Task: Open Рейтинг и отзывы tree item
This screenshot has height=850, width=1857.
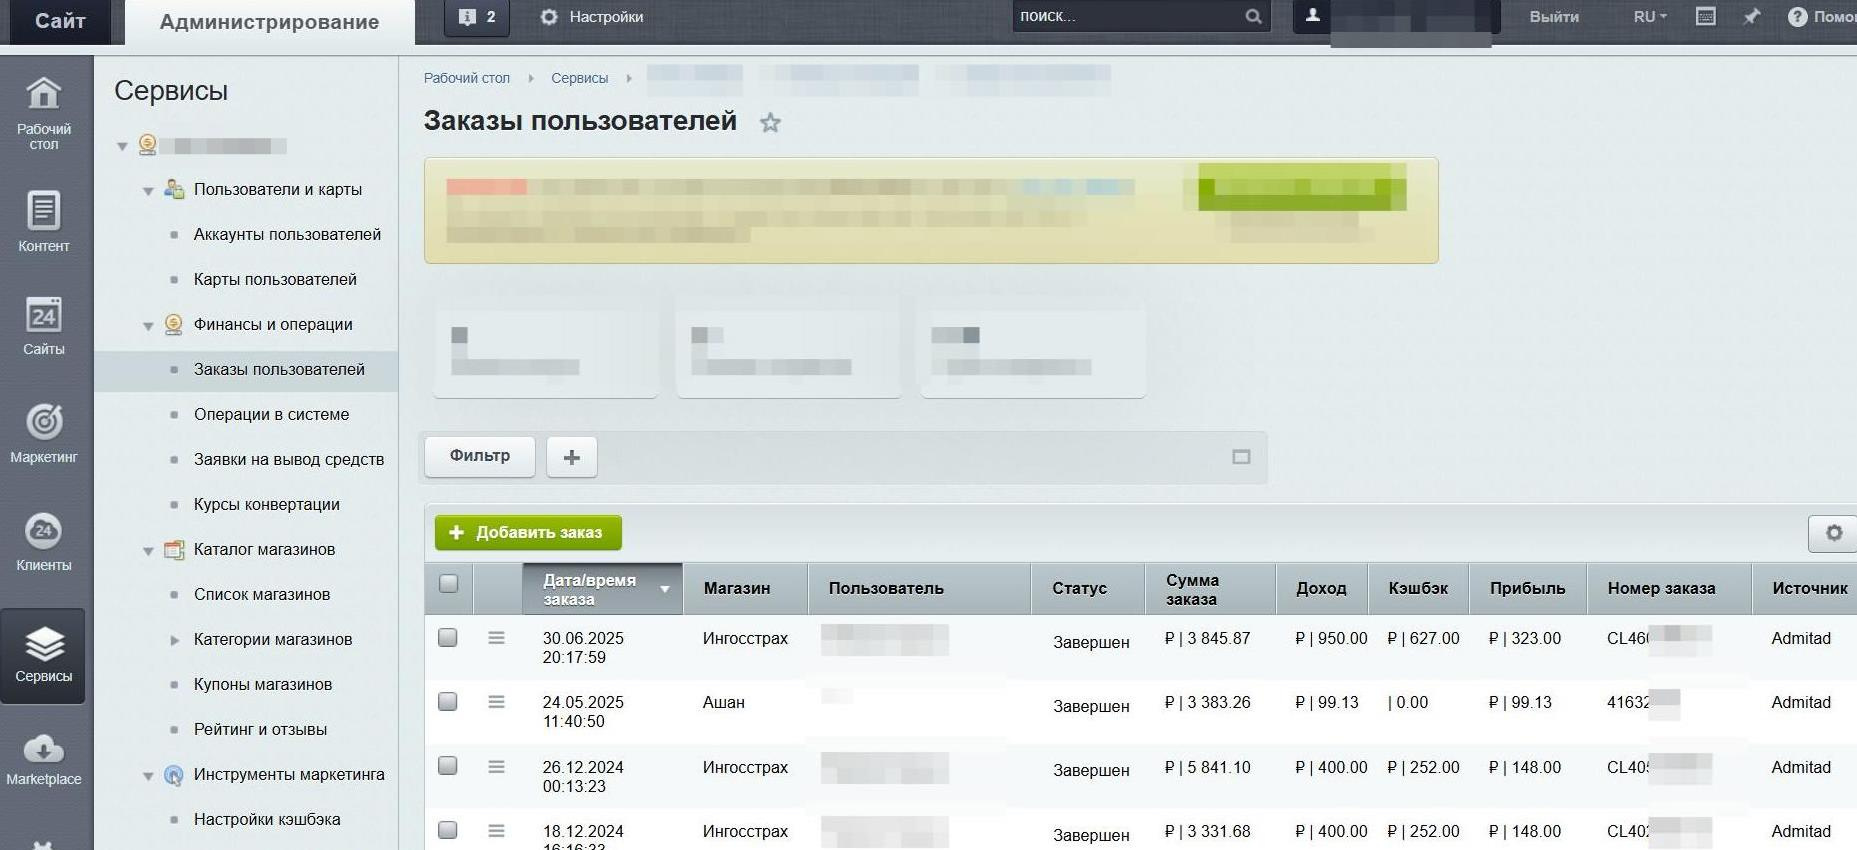Action: pyautogui.click(x=260, y=729)
